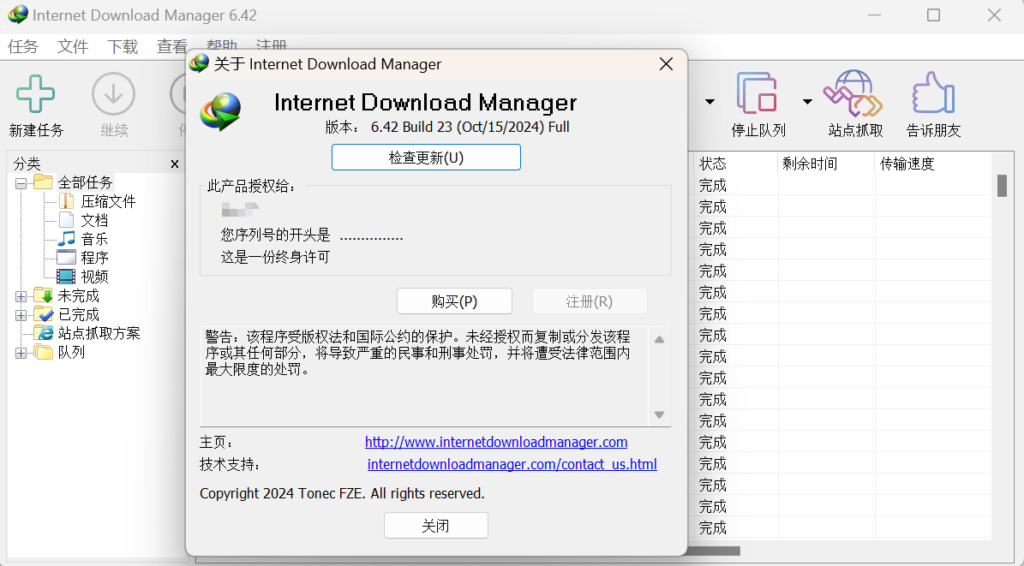Open the internetdownloadmanager.com homepage link
Screen dimensions: 1024x566
(x=496, y=442)
